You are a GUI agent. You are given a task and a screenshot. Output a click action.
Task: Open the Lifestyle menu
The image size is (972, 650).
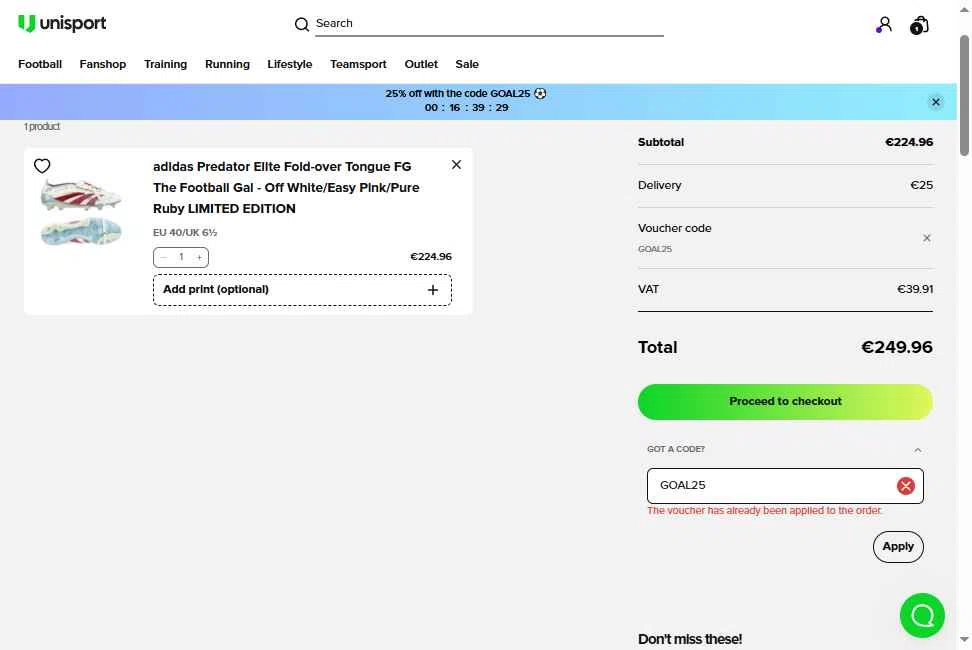(x=289, y=64)
